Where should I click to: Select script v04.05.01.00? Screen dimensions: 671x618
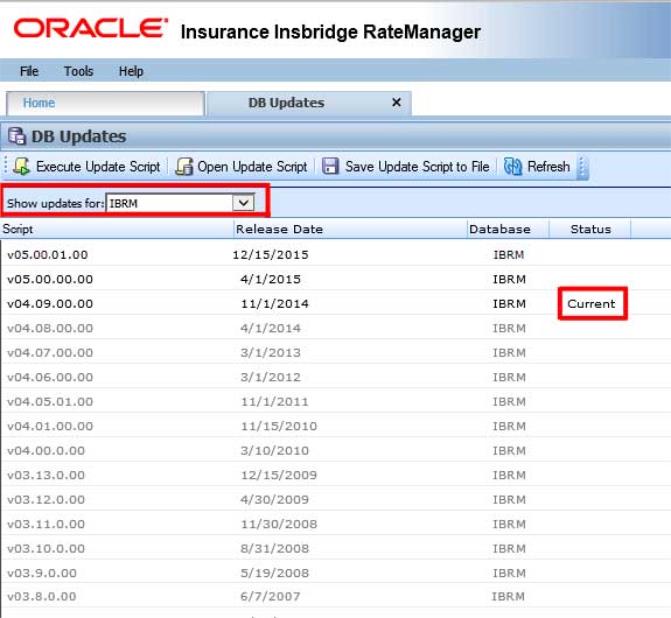click(x=50, y=401)
